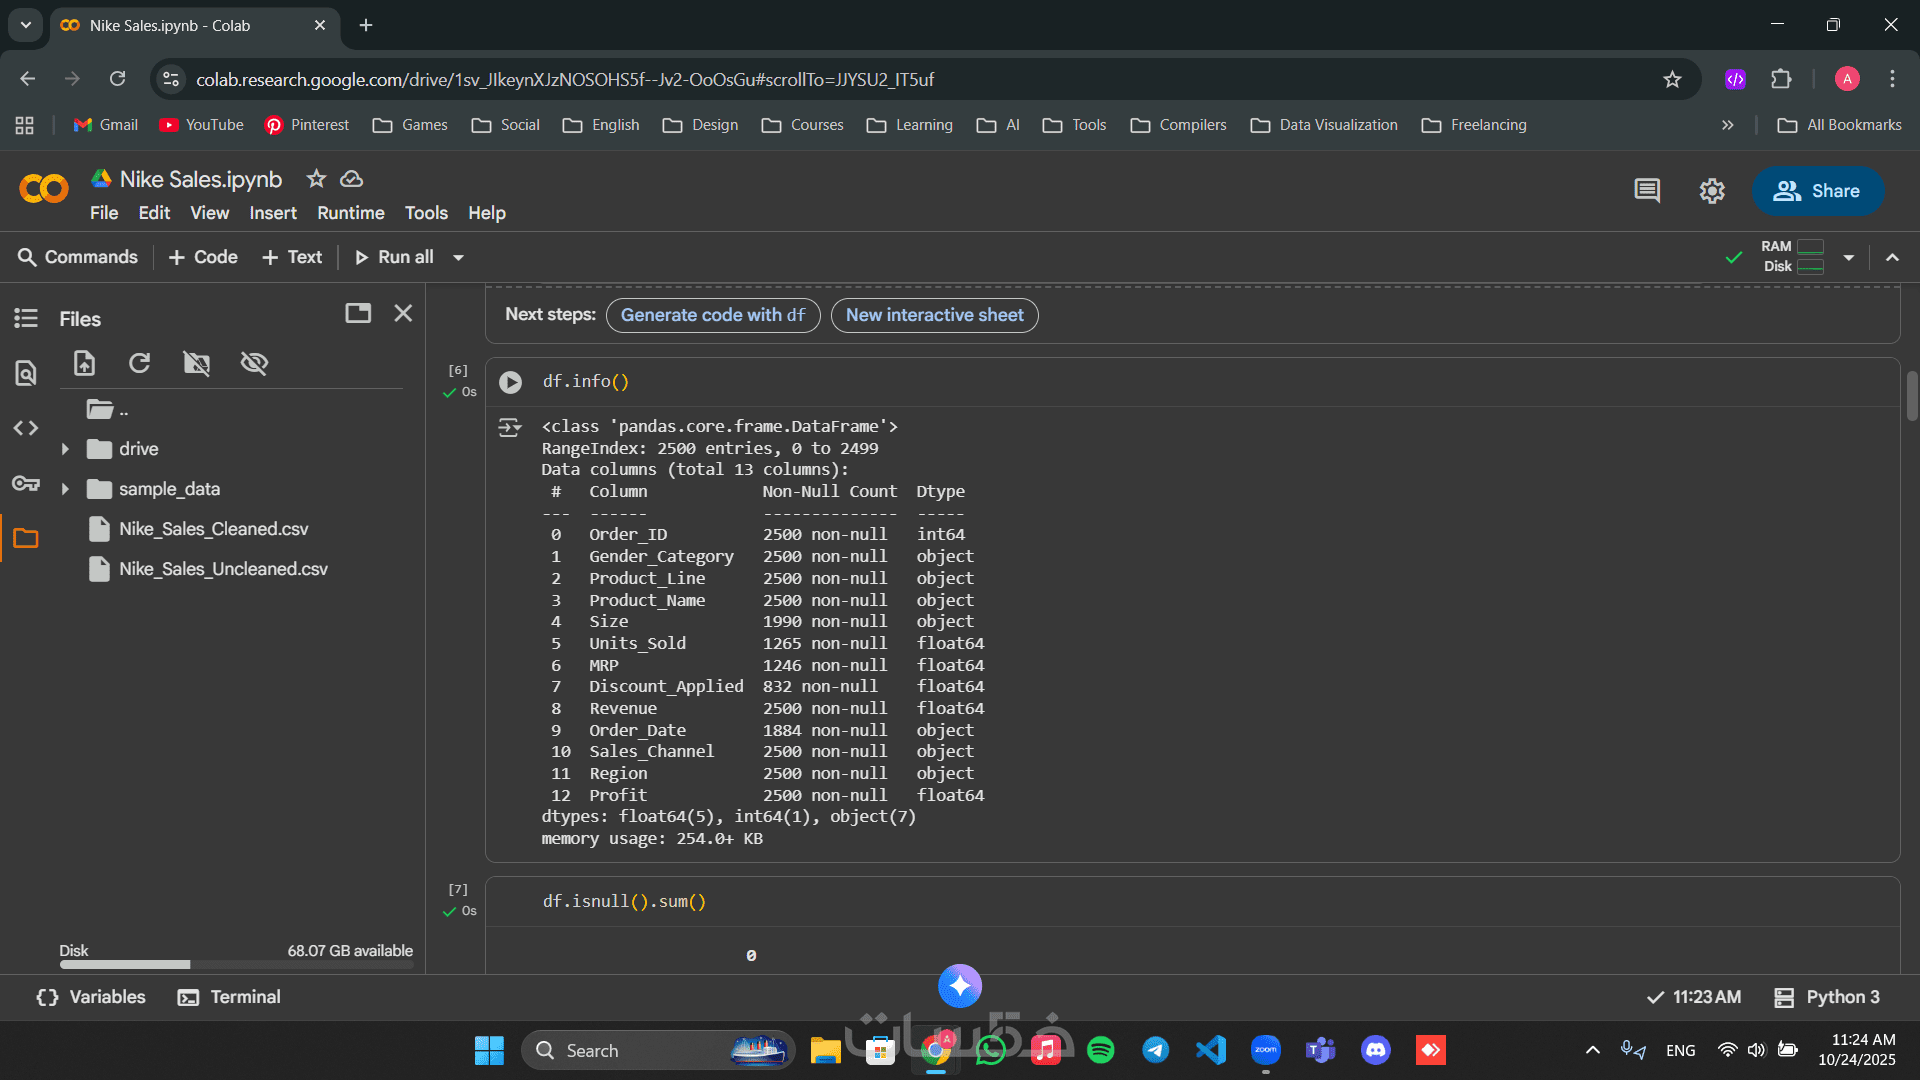Screen dimensions: 1920x1080
Task: Click Generate code with df
Action: coord(712,315)
